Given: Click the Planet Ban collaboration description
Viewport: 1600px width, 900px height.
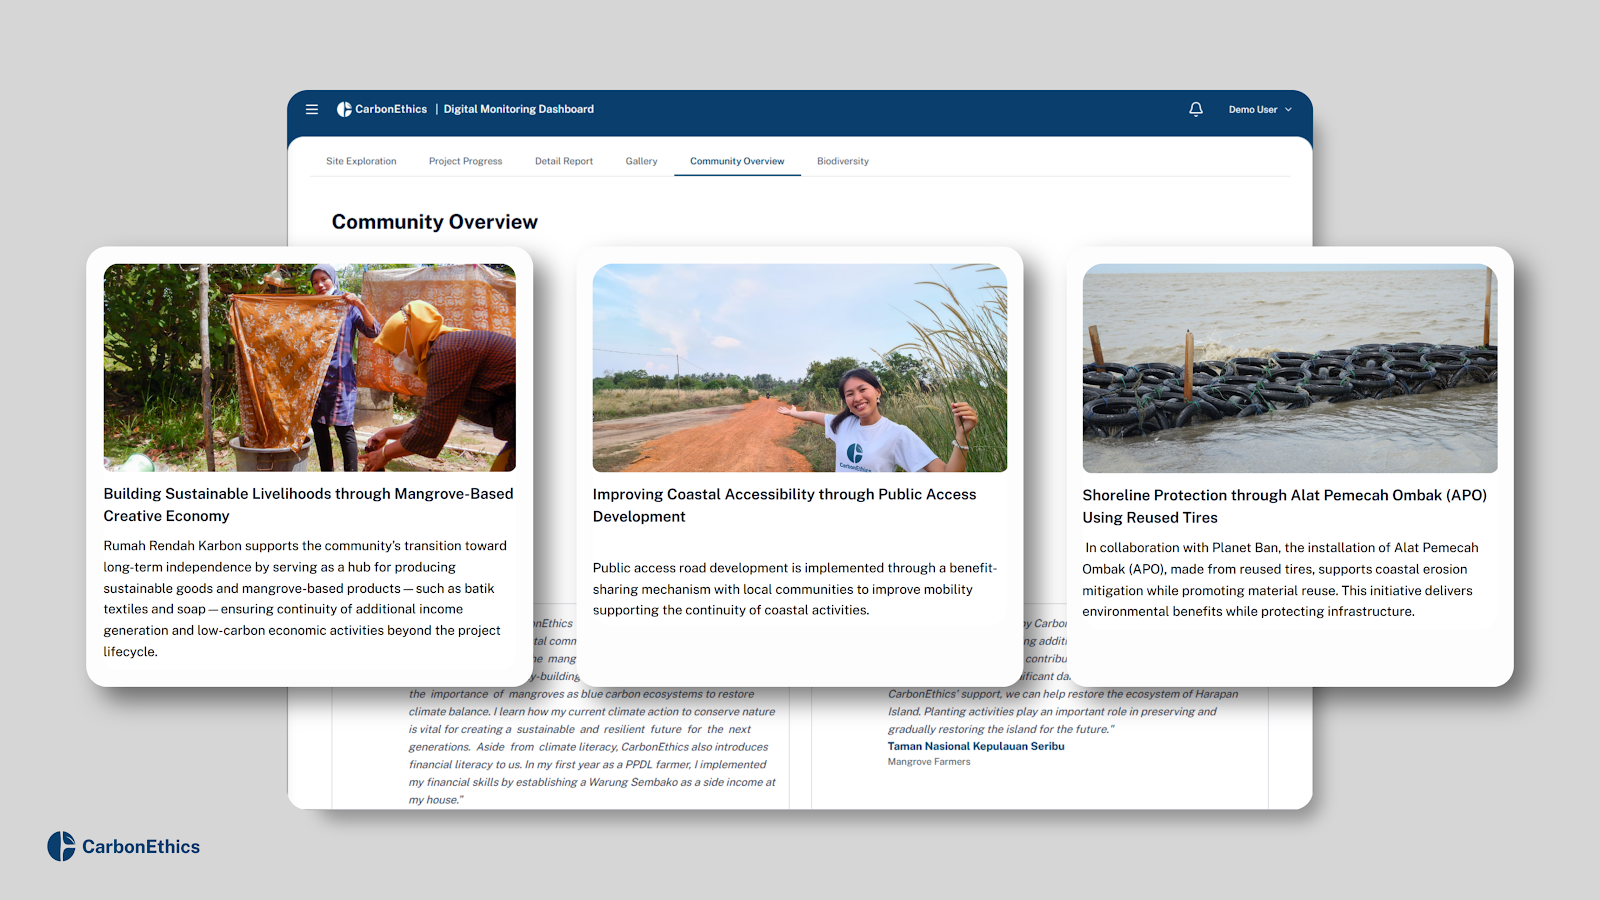Looking at the screenshot, I should tap(1281, 579).
